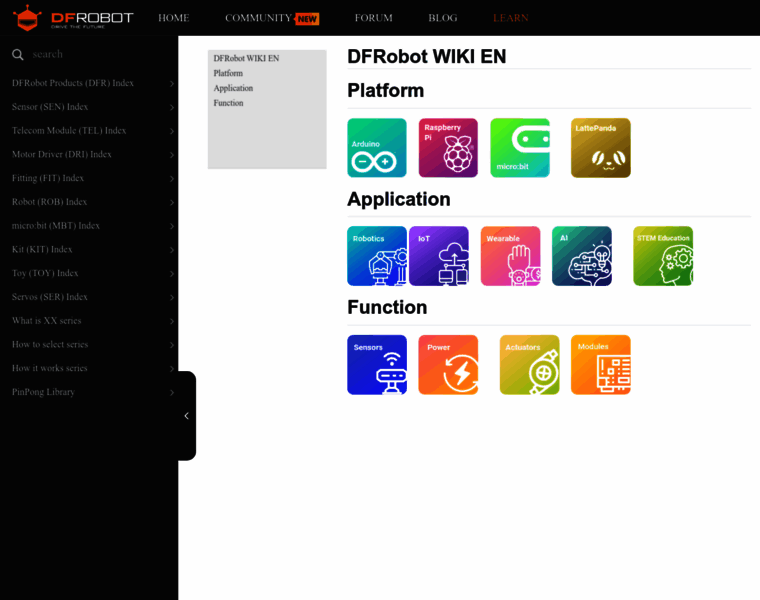Open the STEM Education tile
Viewport: 760px width, 600px height.
click(x=663, y=256)
